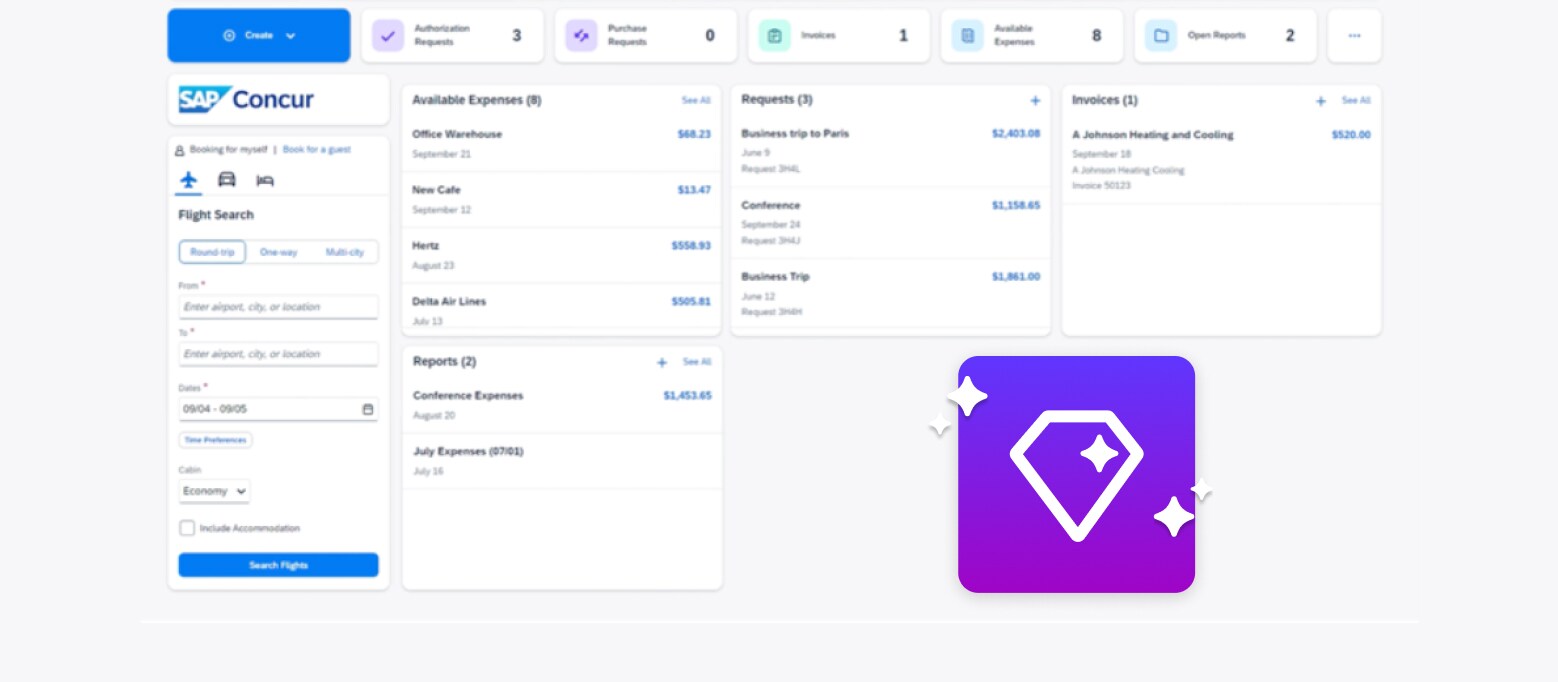Open the A Johnson Heating and Cooling invoice

pyautogui.click(x=1221, y=160)
